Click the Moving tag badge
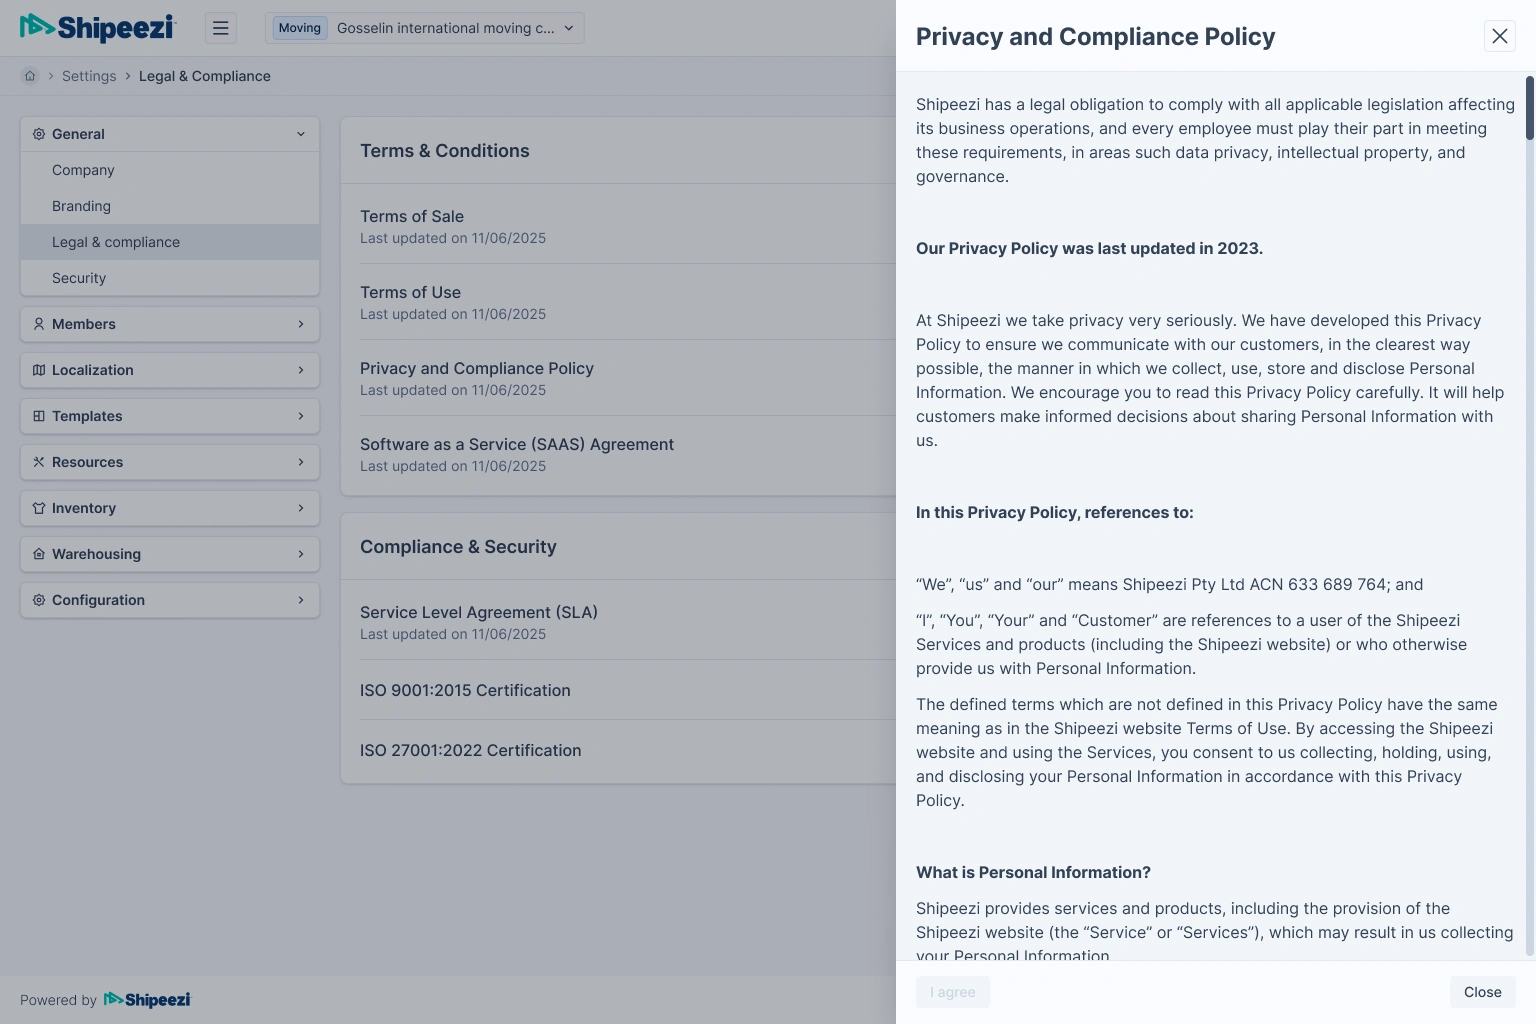The width and height of the screenshot is (1536, 1024). [x=300, y=28]
